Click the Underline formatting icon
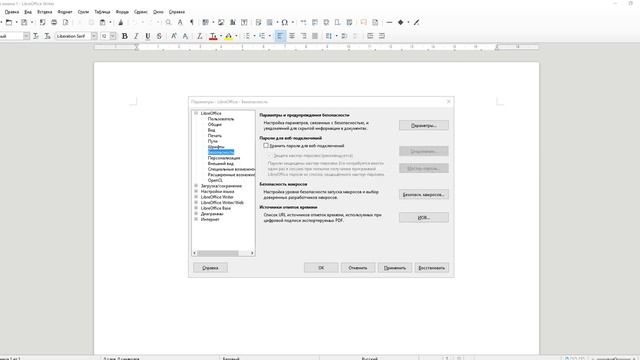The width and height of the screenshot is (640, 360). 148,36
